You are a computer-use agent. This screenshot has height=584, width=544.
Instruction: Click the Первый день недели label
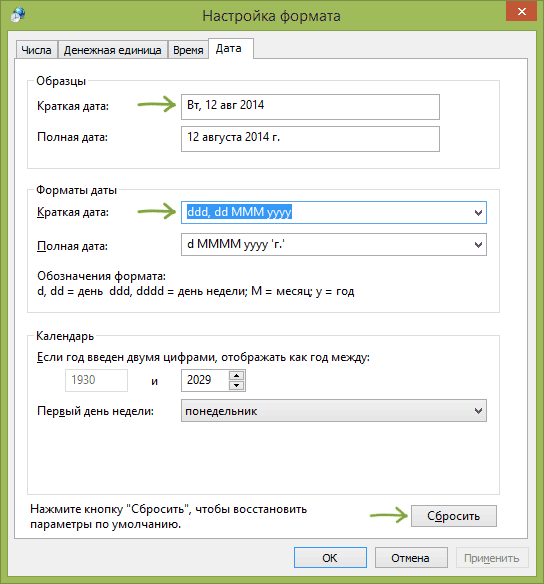[x=95, y=411]
